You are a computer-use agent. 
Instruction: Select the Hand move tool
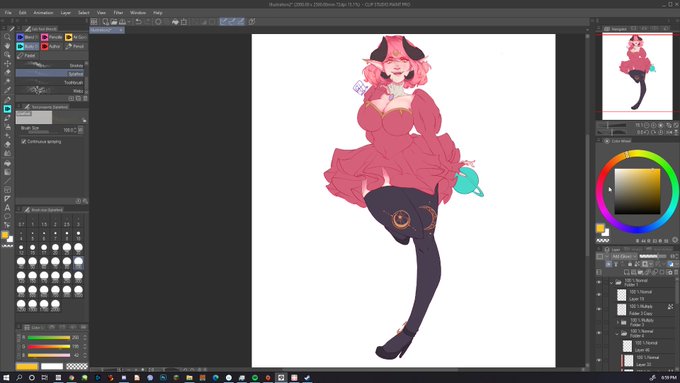coord(7,46)
